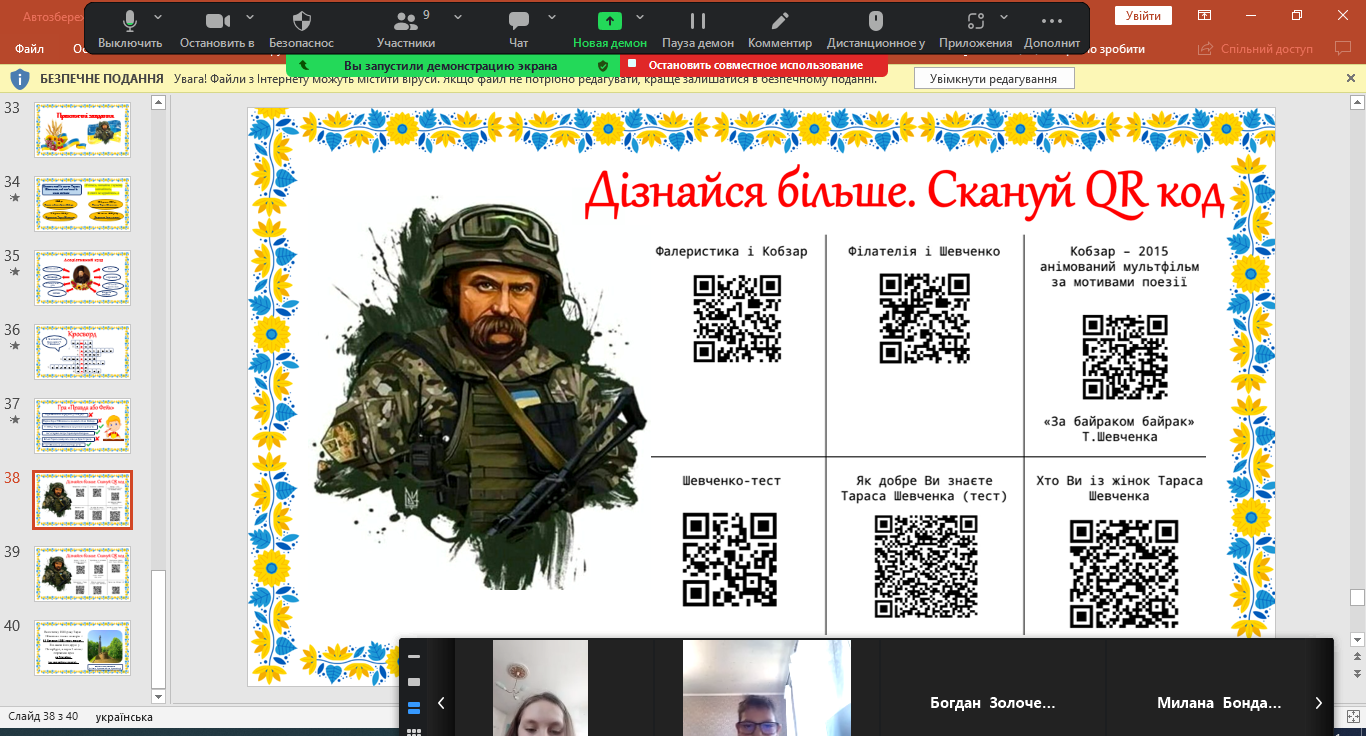
Task: Open the File tab in PowerPoint
Action: pos(30,48)
